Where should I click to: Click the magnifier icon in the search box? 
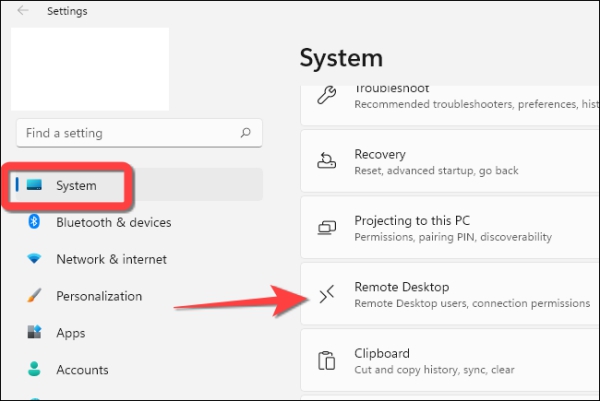tap(245, 133)
